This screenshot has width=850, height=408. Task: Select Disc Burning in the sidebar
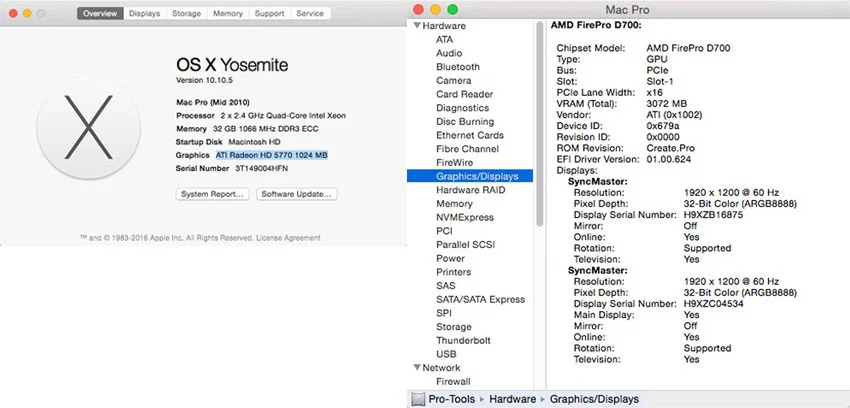(465, 121)
